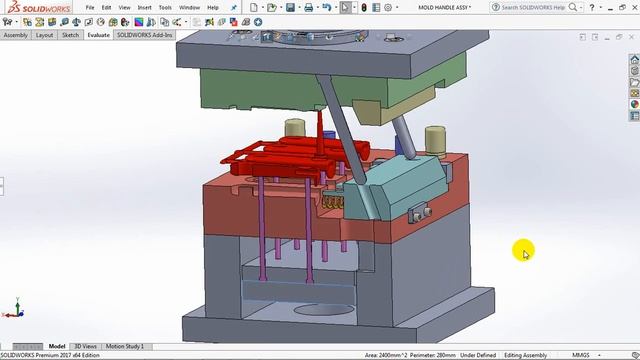Open Custom Properties task pane tab
The width and height of the screenshot is (640, 360).
pos(635,116)
